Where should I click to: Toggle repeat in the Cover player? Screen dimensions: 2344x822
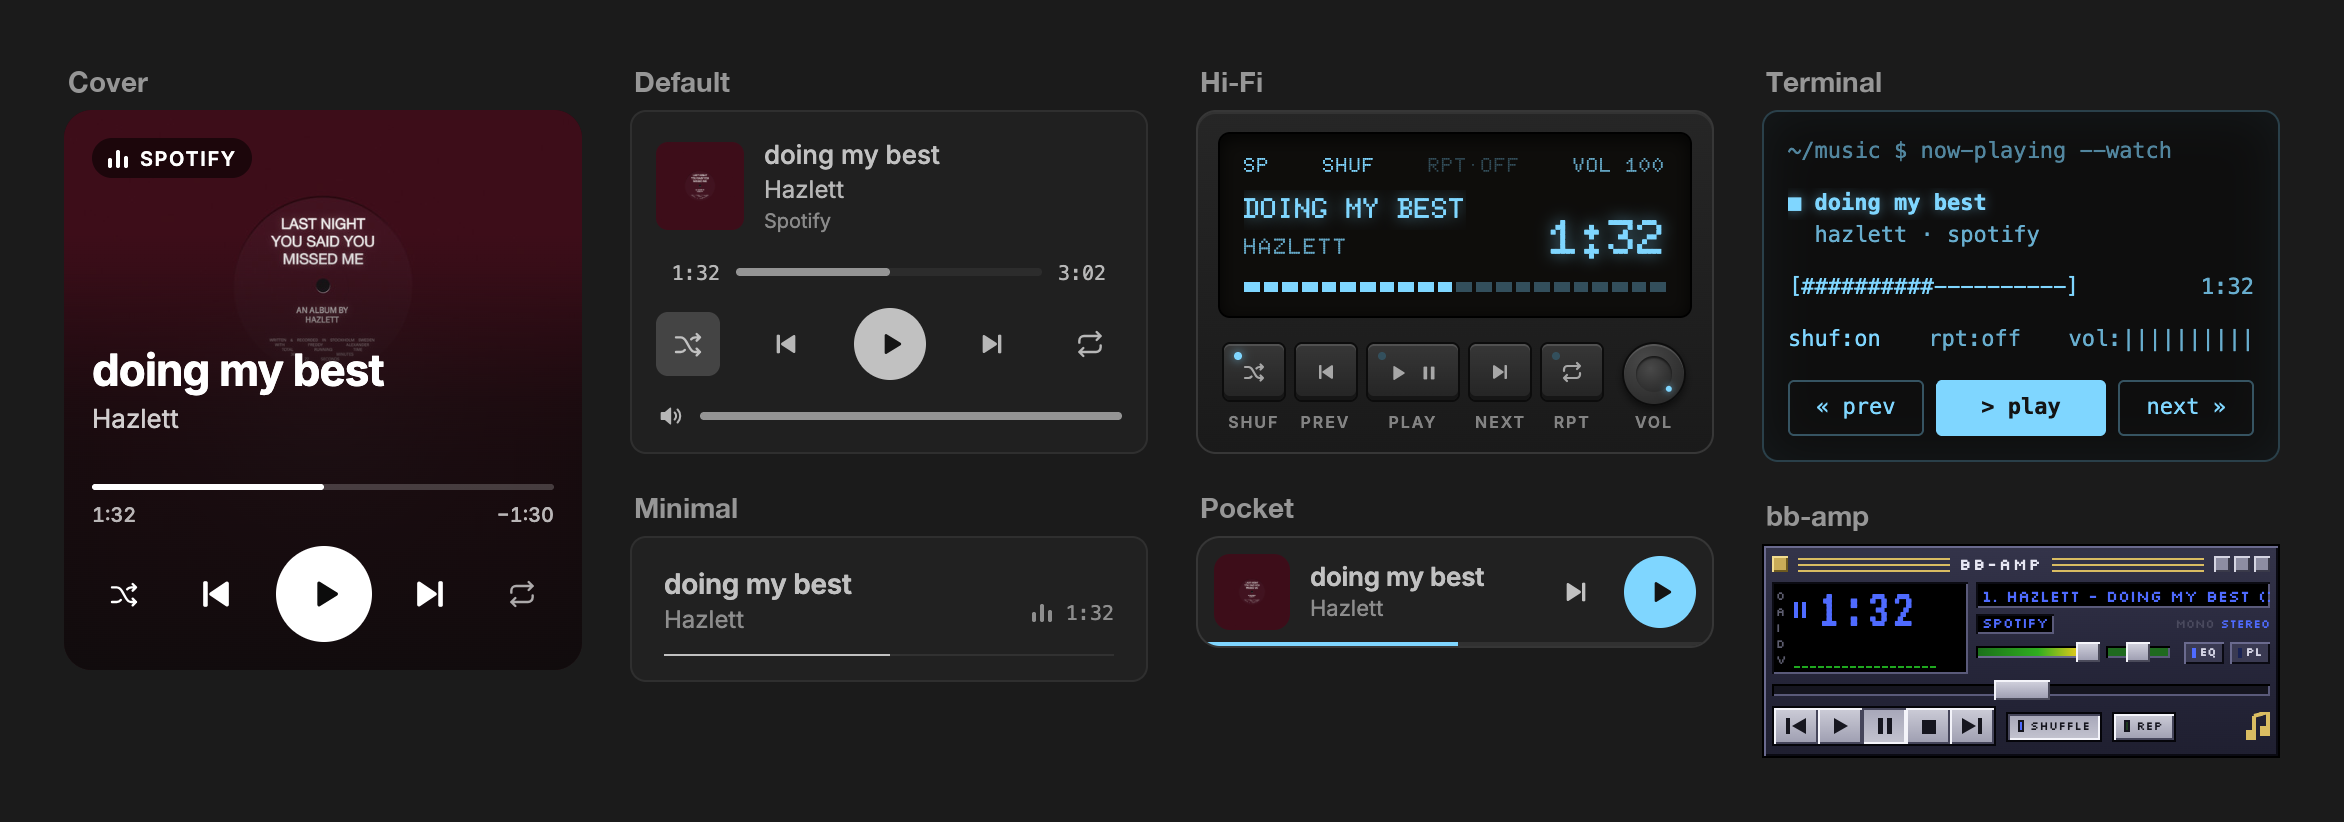tap(522, 595)
